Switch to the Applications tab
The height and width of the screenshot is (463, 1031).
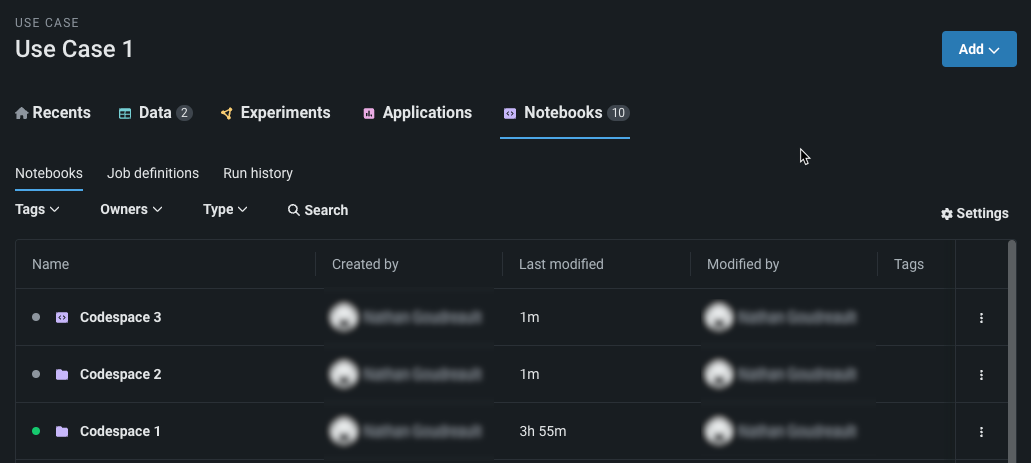coord(417,113)
